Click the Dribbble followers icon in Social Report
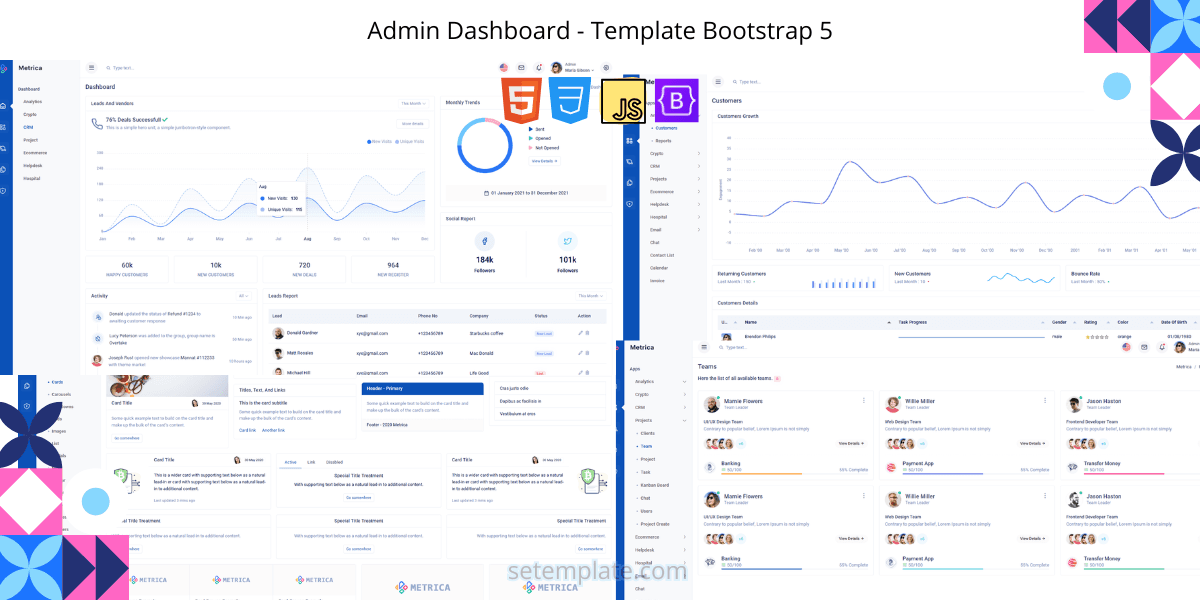The image size is (1200, 600). 484,240
